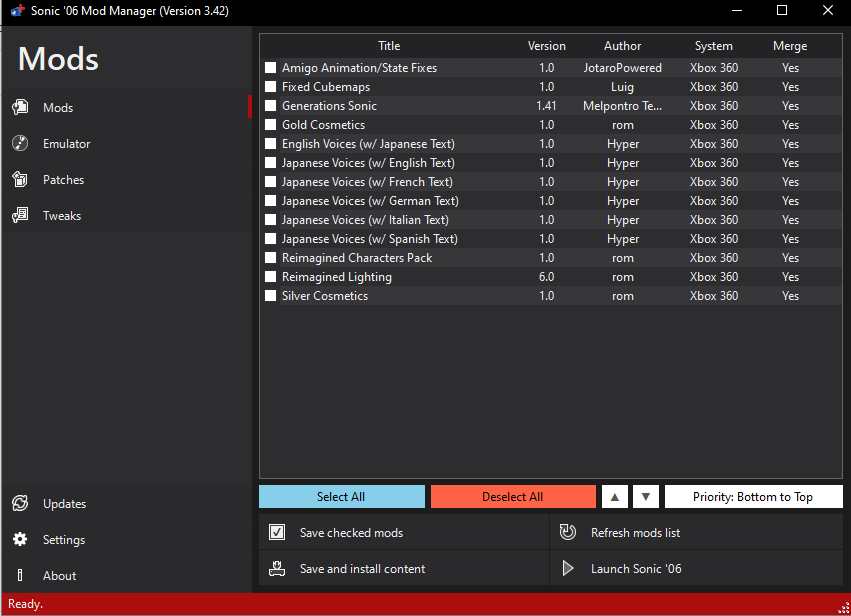Enable English Voices (w/ Japanese Text) checkbox
Screen dimensions: 851x616
pos(270,144)
